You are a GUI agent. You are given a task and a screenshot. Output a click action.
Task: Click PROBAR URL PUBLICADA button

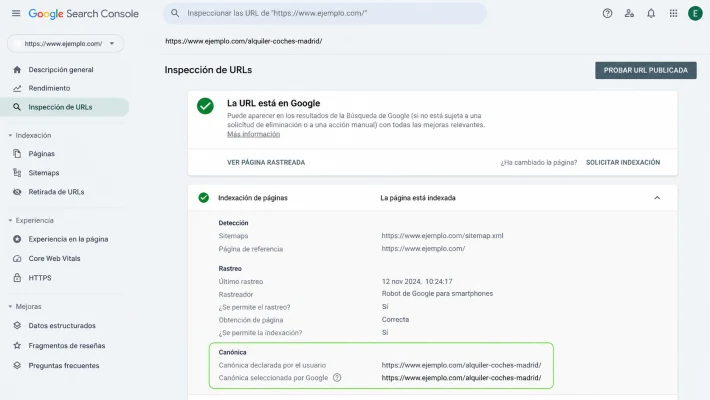(x=646, y=70)
